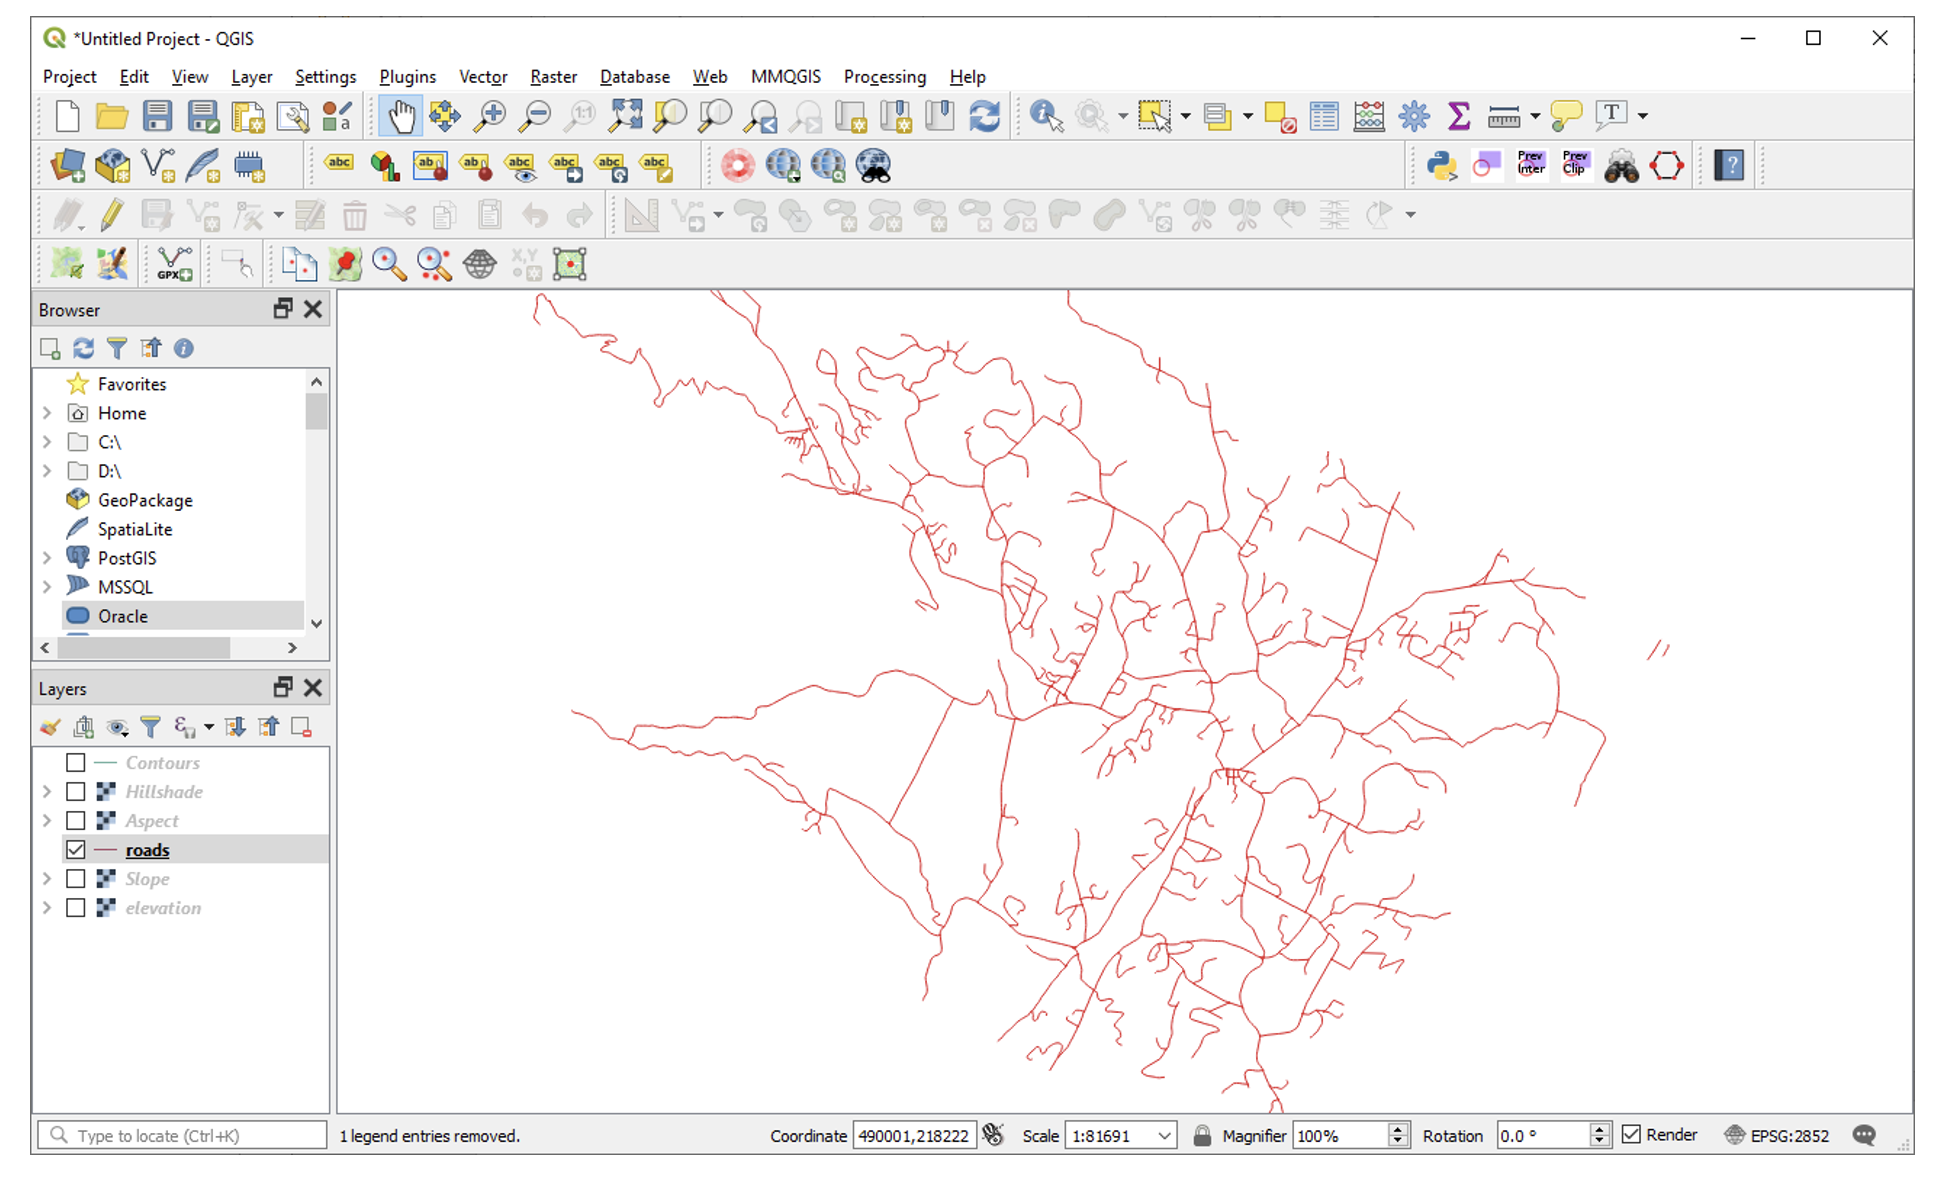Click the Coordinate input field
1950x1194 pixels.
tap(914, 1136)
